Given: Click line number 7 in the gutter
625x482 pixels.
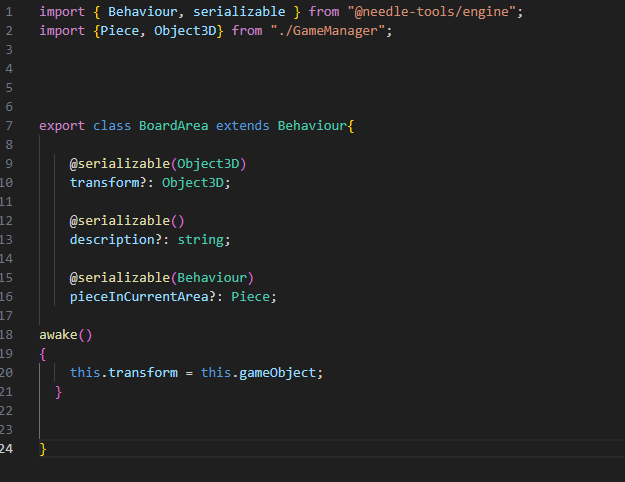Looking at the screenshot, I should [9, 126].
